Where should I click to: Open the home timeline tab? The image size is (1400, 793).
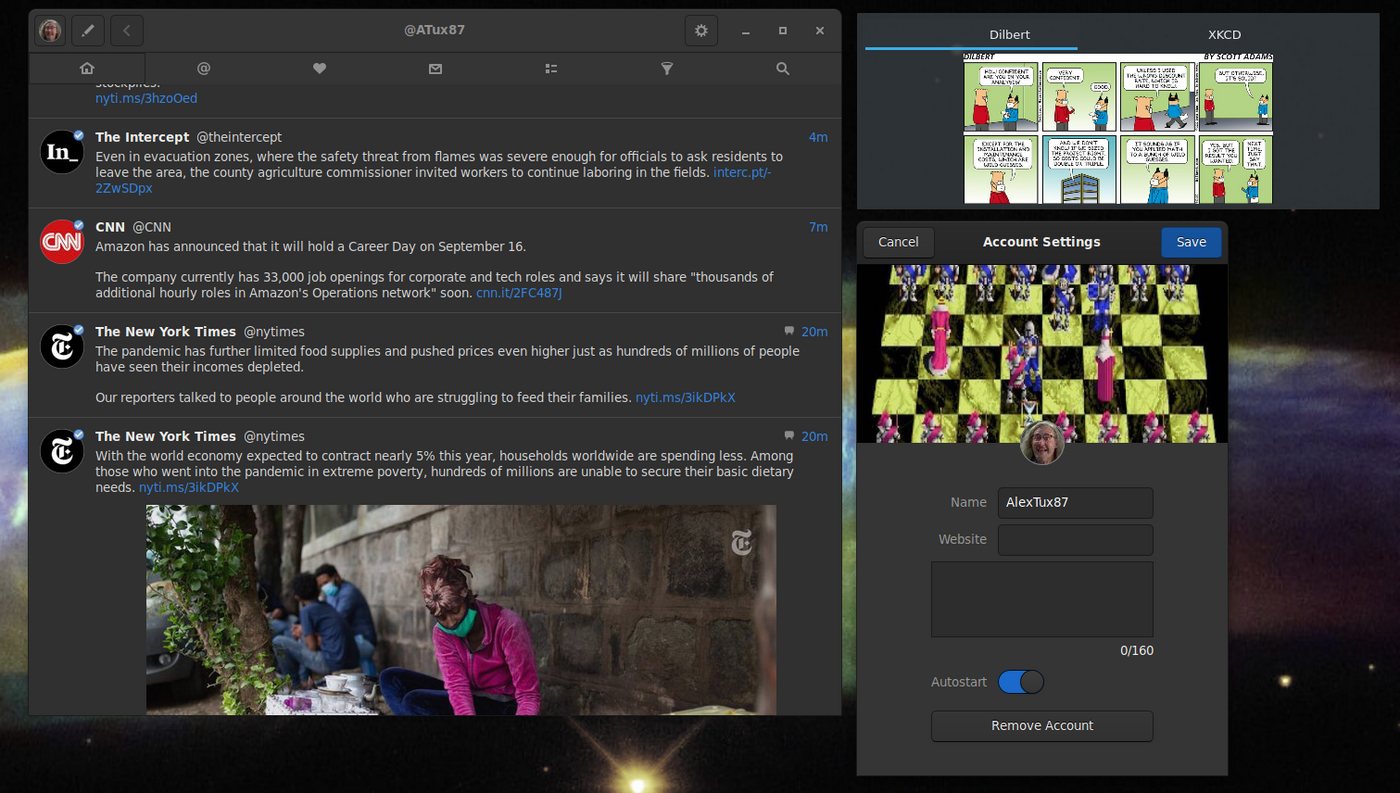point(87,69)
